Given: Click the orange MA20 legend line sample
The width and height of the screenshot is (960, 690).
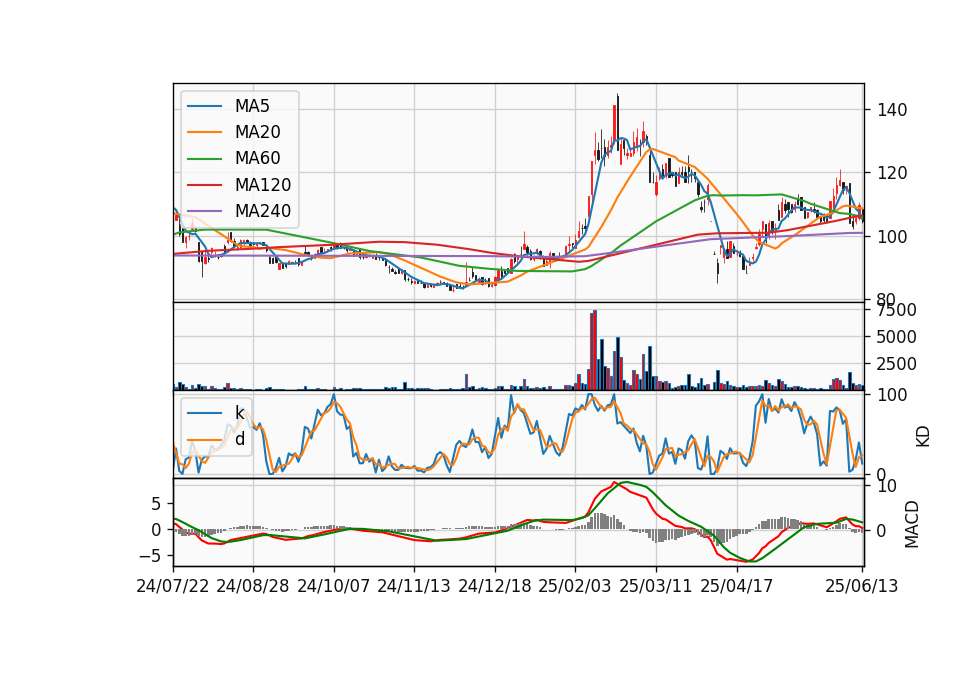Looking at the screenshot, I should [x=204, y=132].
